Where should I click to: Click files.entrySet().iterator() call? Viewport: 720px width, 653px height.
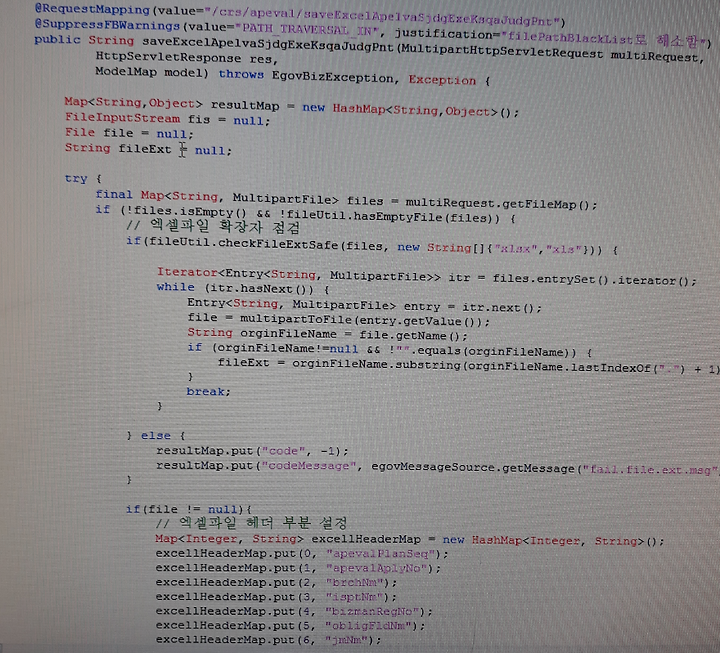pyautogui.click(x=594, y=279)
